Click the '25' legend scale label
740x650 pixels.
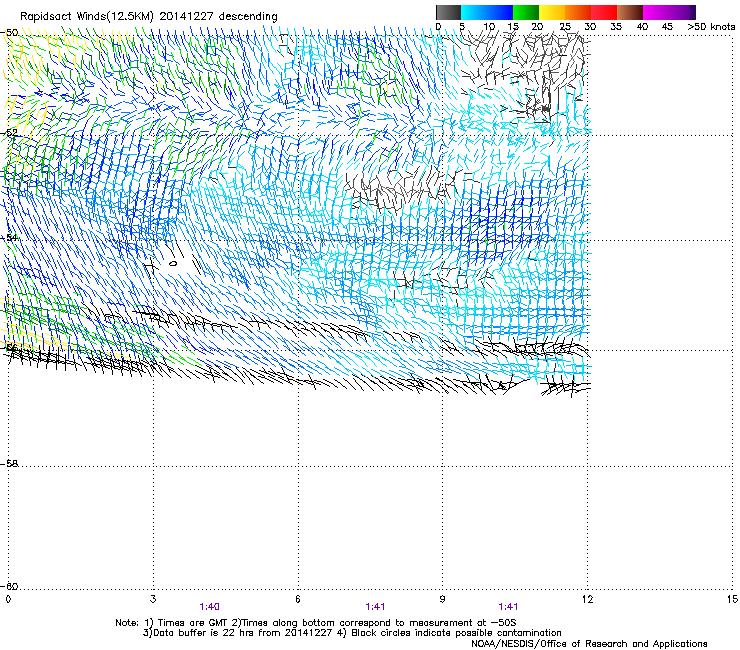[x=565, y=27]
